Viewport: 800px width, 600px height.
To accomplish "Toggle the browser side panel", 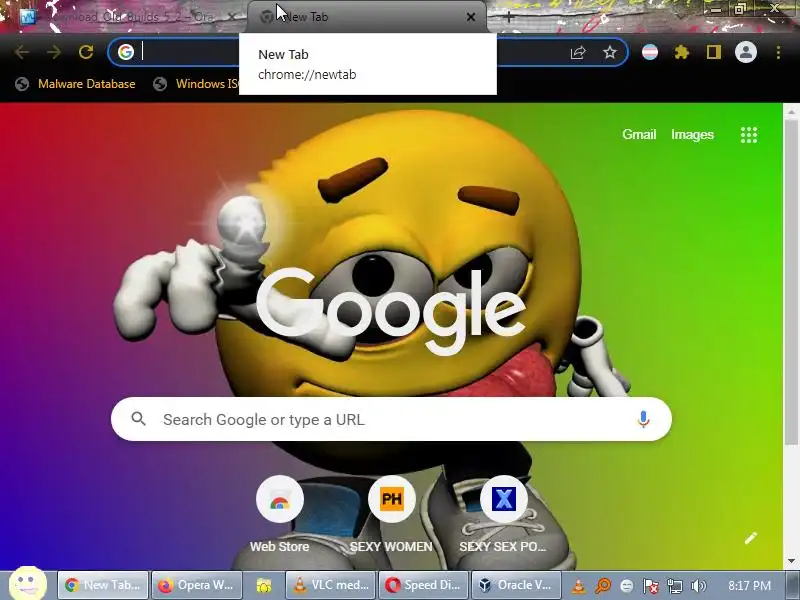I will pyautogui.click(x=714, y=52).
